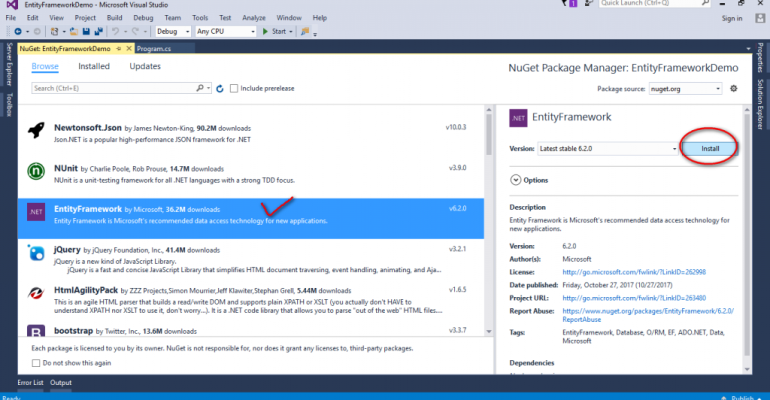The height and width of the screenshot is (400, 770).
Task: Click the Sign in link
Action: pyautogui.click(x=732, y=19)
